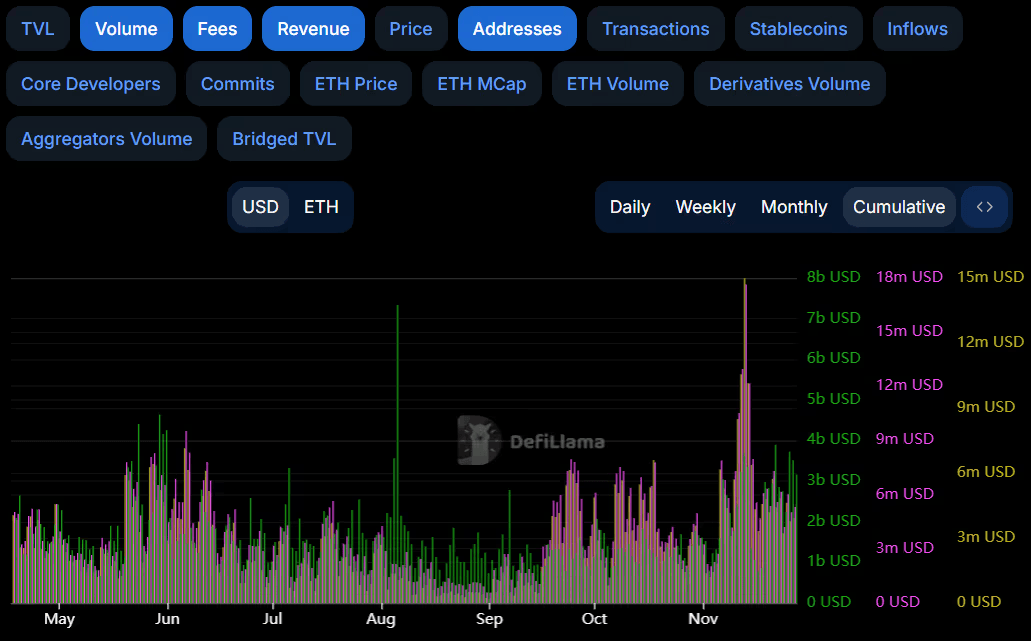This screenshot has height=641, width=1031.
Task: Open the embed chart code icon
Action: tap(985, 207)
